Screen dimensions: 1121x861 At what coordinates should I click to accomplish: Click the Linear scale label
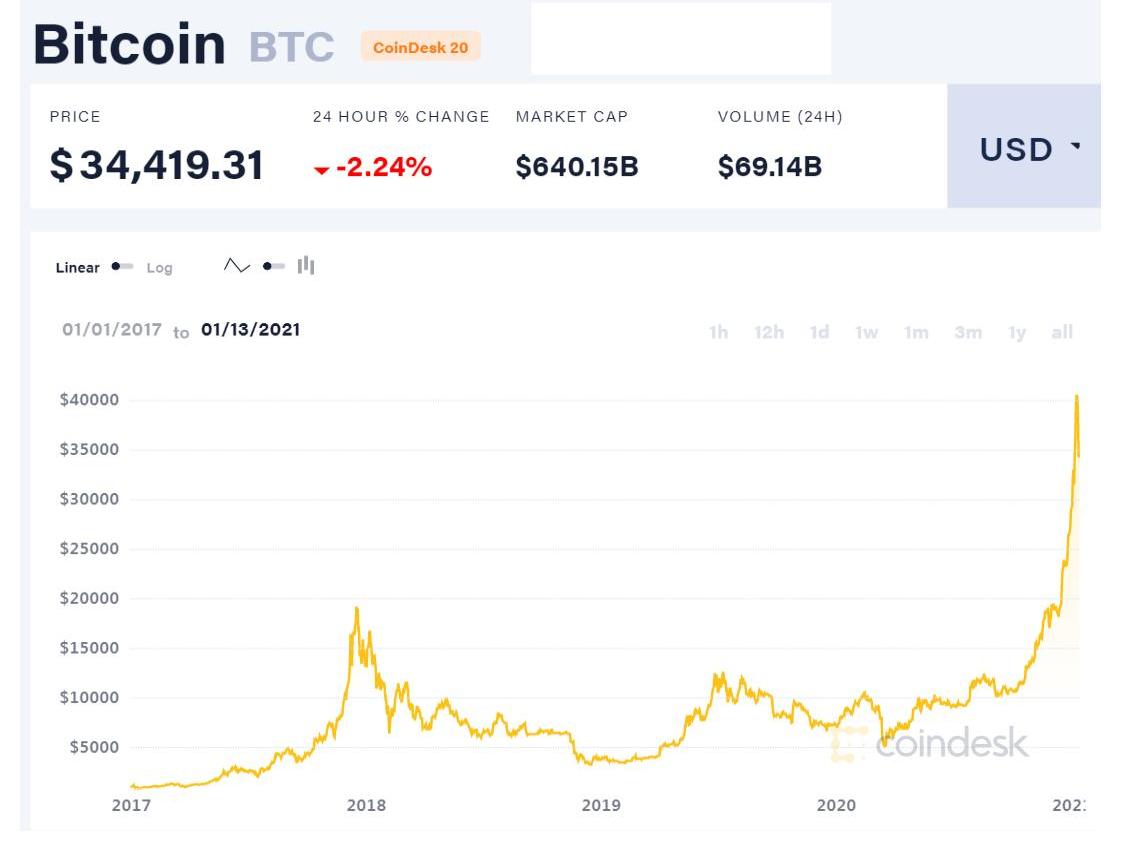77,268
